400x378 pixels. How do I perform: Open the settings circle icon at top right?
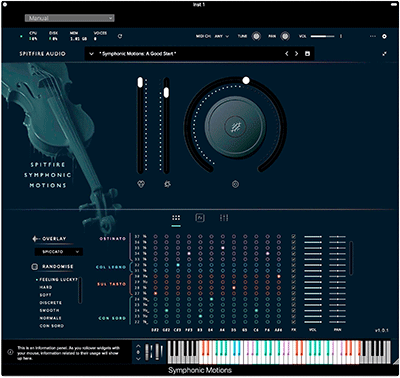(384, 36)
